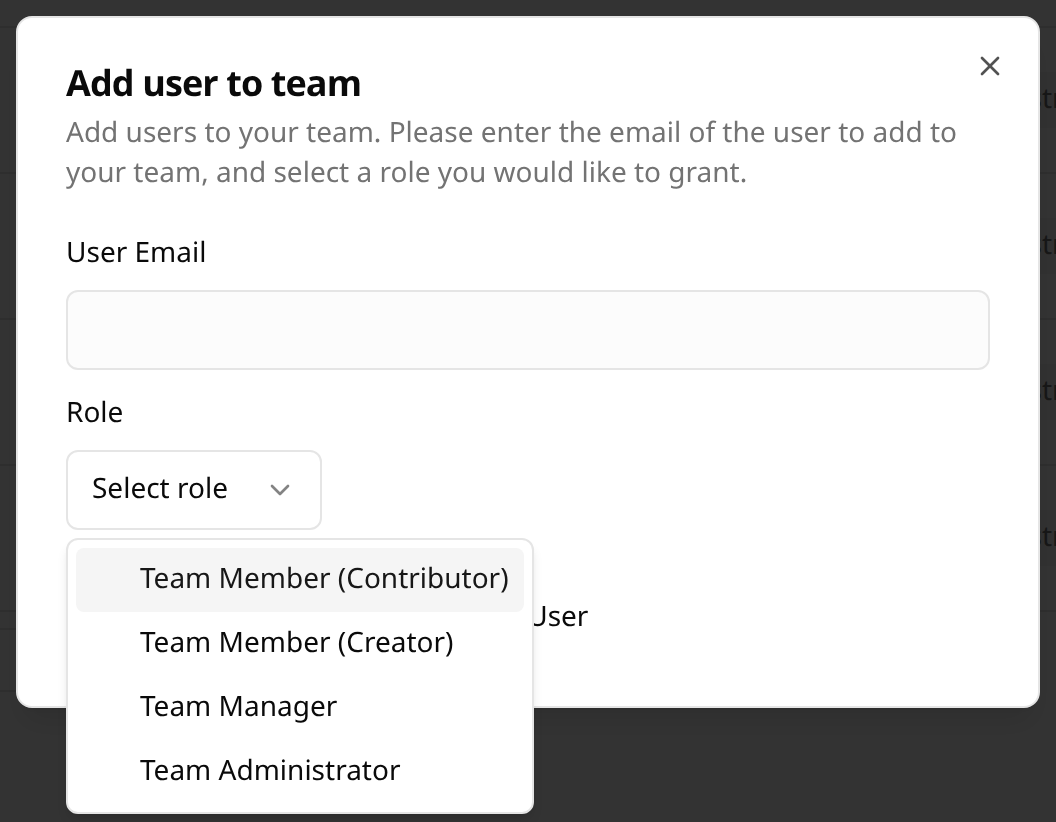The image size is (1056, 822).
Task: Click the Role label above dropdown
Action: coord(95,412)
